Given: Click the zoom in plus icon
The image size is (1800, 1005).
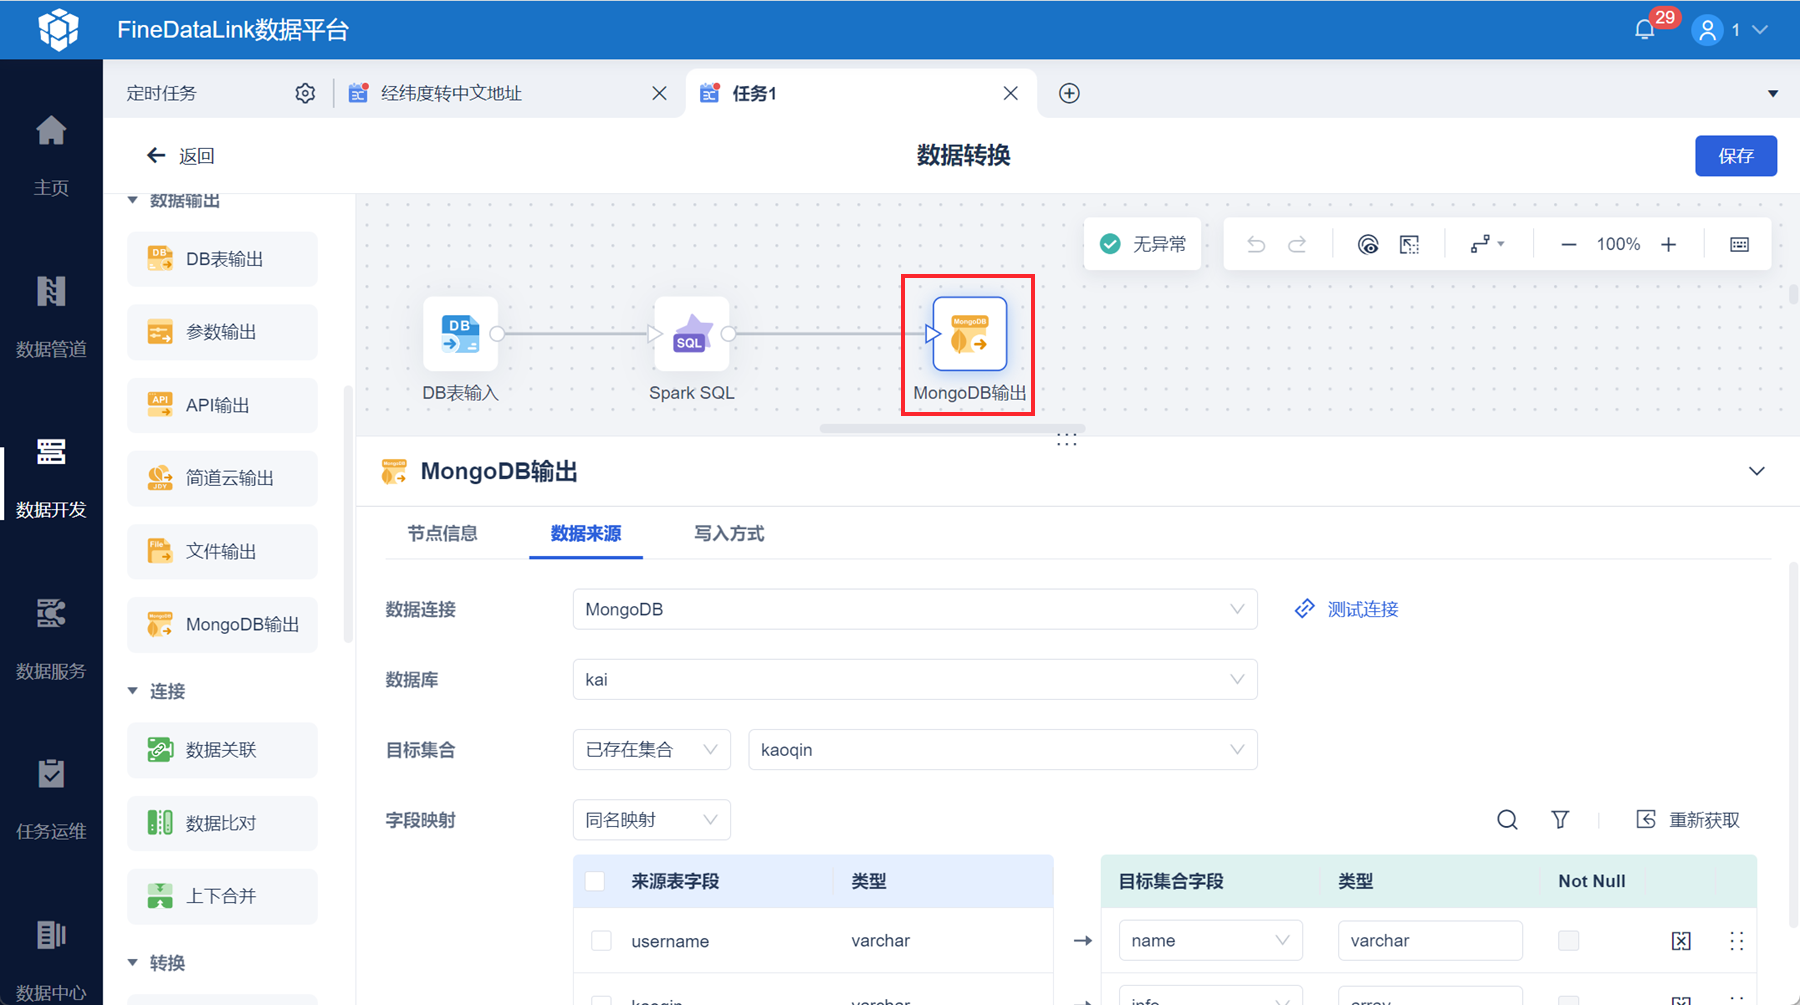Looking at the screenshot, I should pos(1668,245).
